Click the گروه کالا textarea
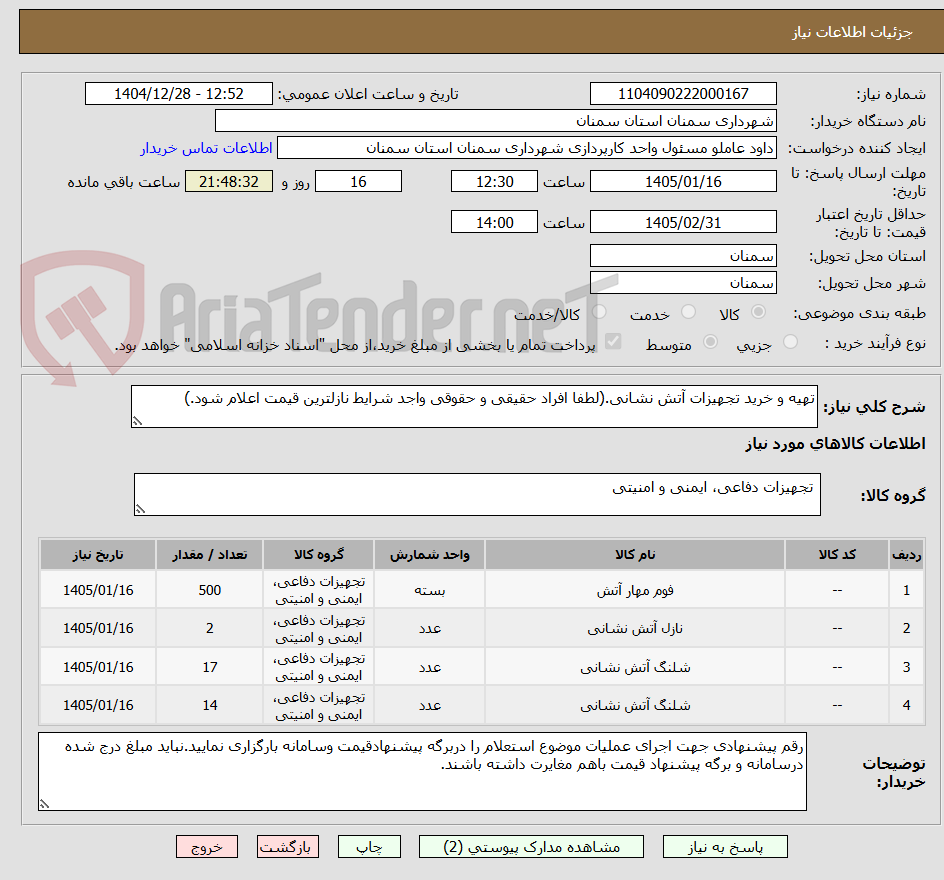Image resolution: width=944 pixels, height=880 pixels. pos(477,494)
